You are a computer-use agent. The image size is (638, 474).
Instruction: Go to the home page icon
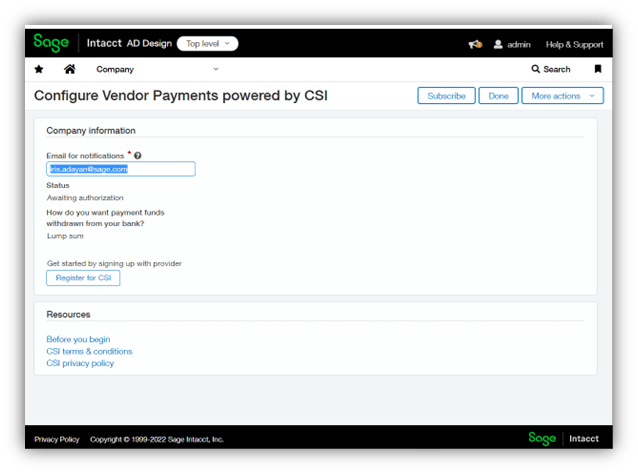pyautogui.click(x=69, y=69)
